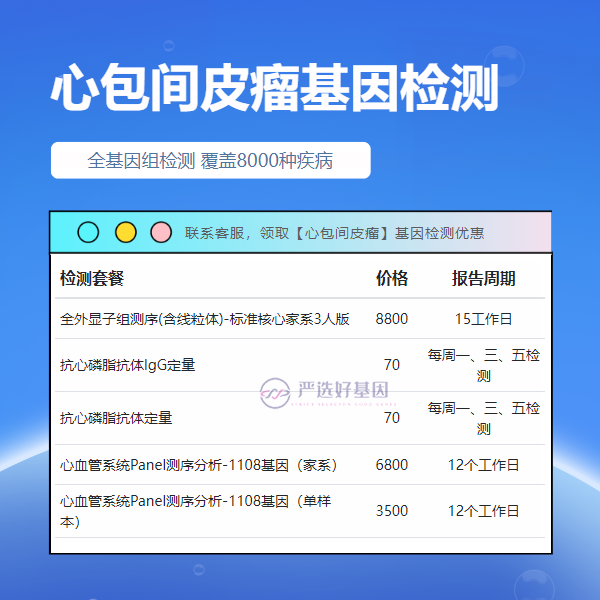The width and height of the screenshot is (600, 600).
Task: Select row 心血管系统Panel测序分析-1108基因（家系）
Action: [300, 465]
